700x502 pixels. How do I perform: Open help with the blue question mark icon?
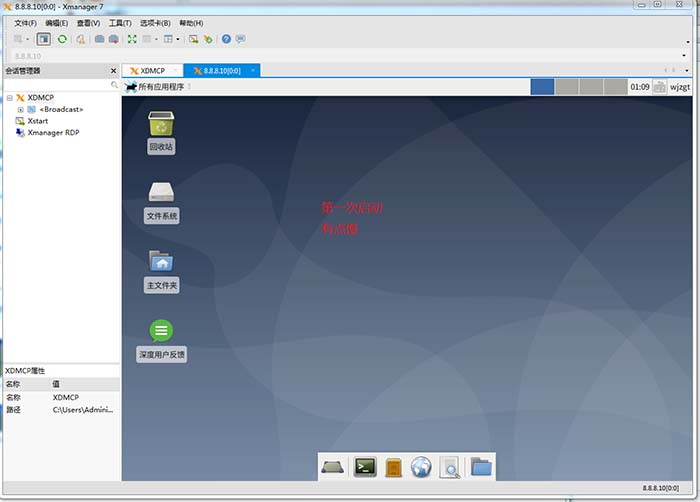click(x=226, y=39)
